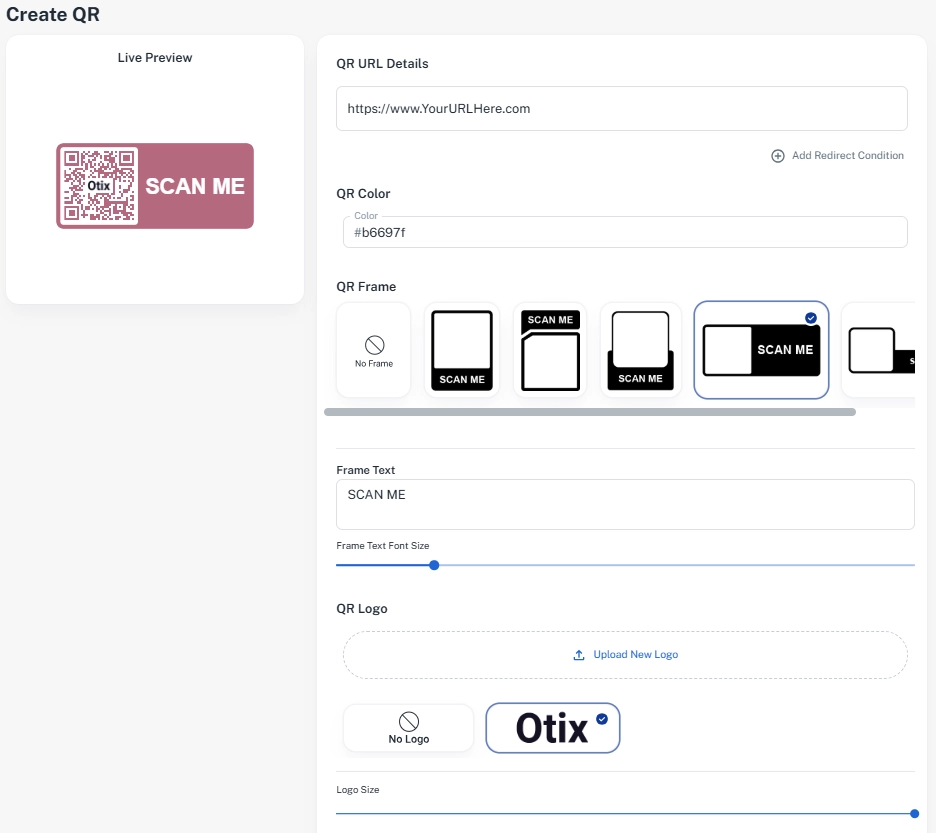
Task: Select the No Logo option
Action: click(408, 727)
